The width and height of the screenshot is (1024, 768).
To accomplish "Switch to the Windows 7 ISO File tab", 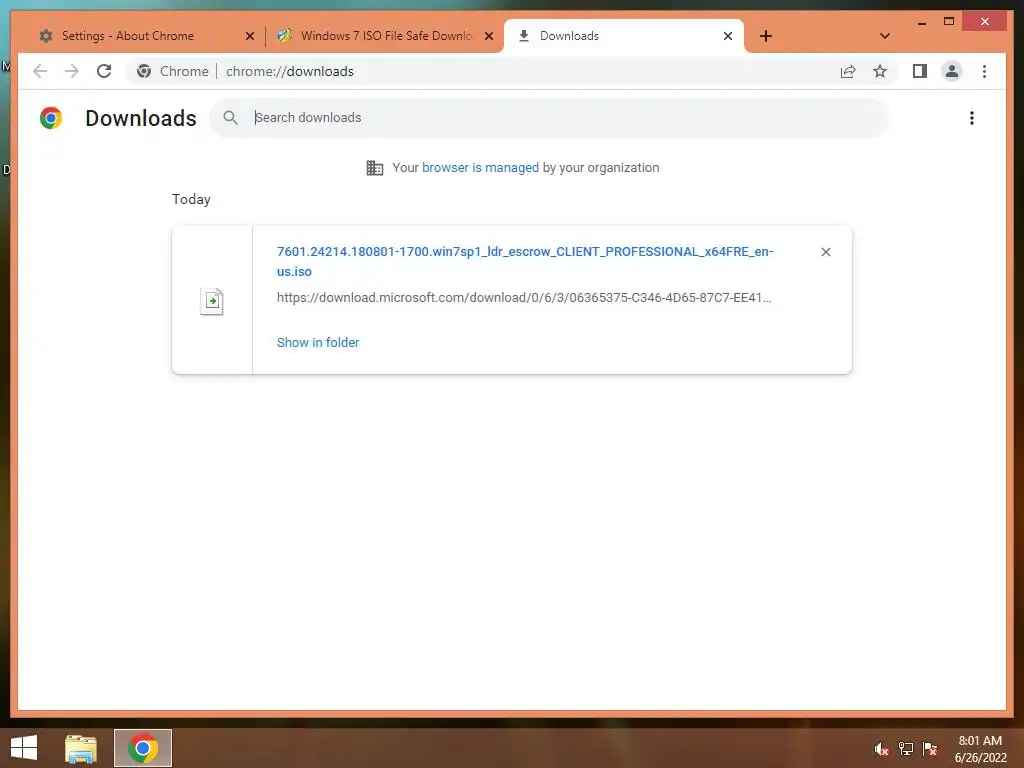I will pyautogui.click(x=385, y=36).
